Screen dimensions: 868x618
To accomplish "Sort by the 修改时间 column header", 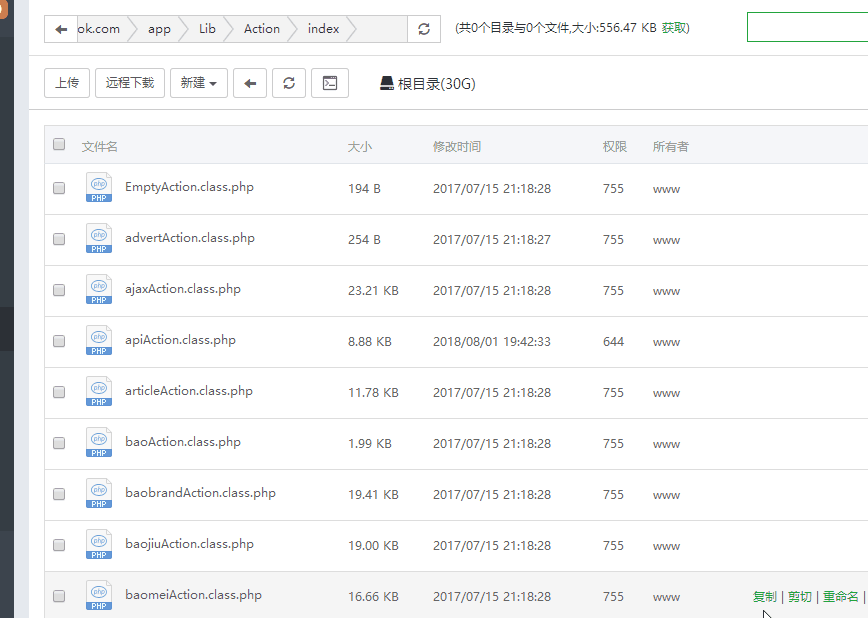I will tap(457, 147).
